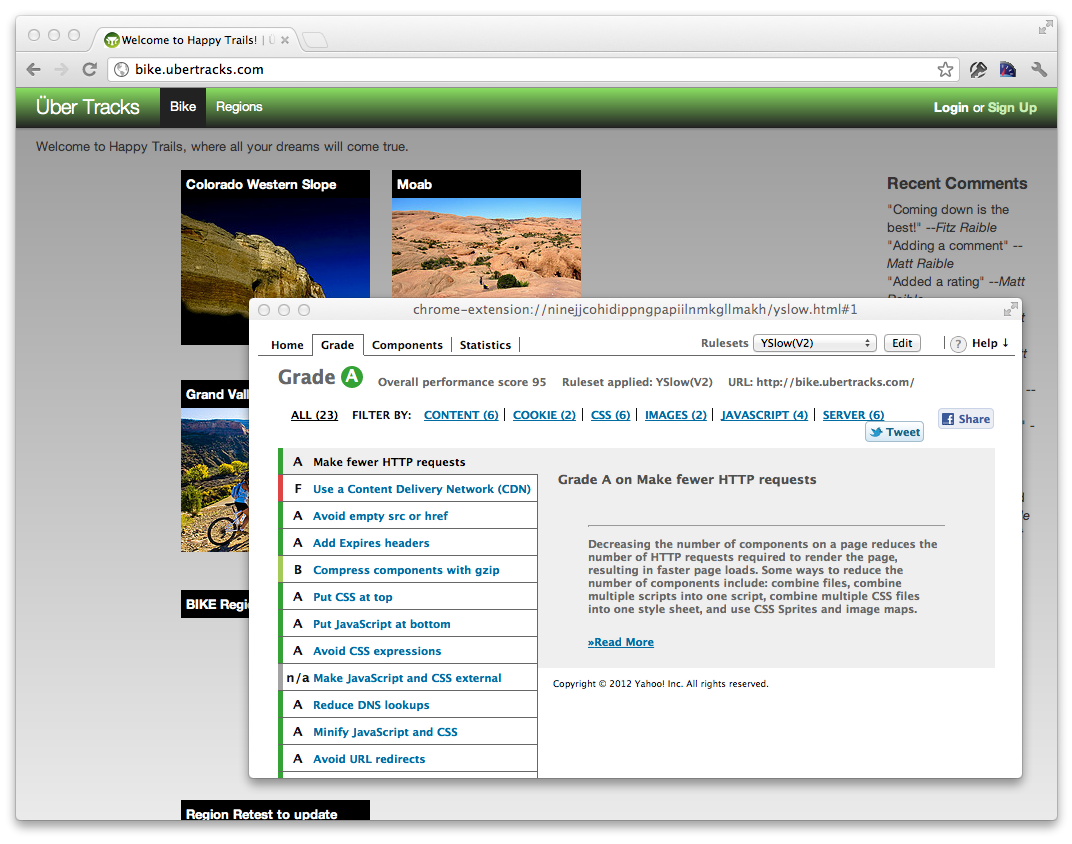Switch to the Statistics tab

pos(485,345)
